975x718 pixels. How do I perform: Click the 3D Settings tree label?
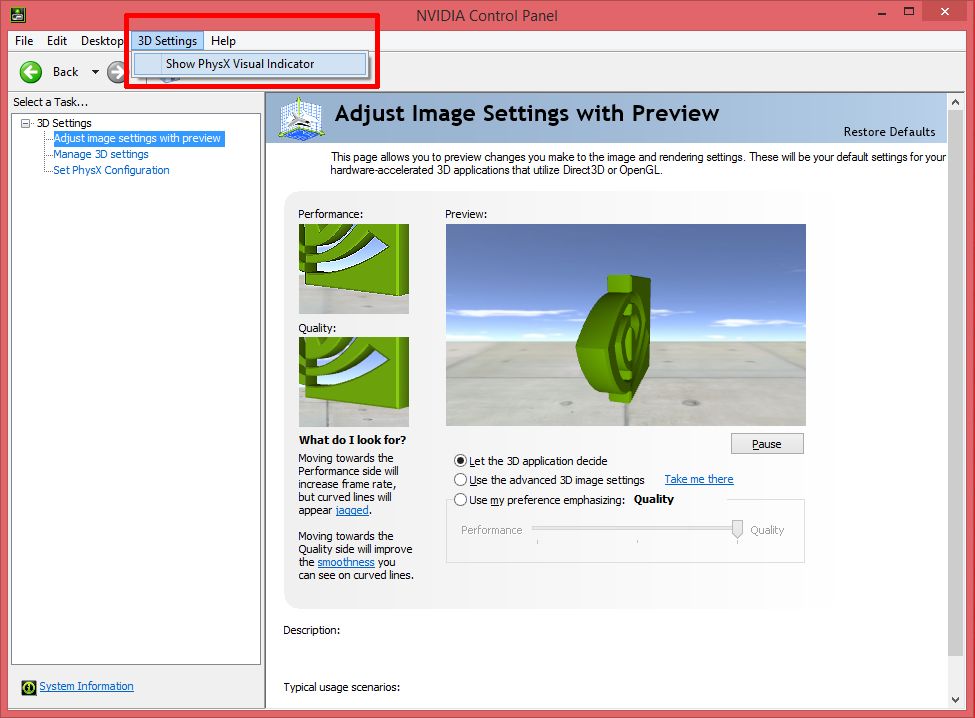(64, 123)
